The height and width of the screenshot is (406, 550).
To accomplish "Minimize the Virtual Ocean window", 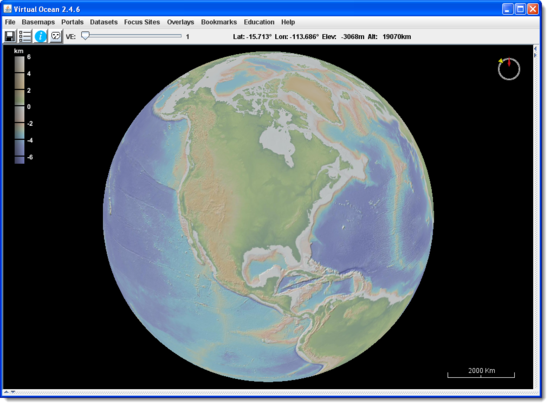I will pos(507,9).
